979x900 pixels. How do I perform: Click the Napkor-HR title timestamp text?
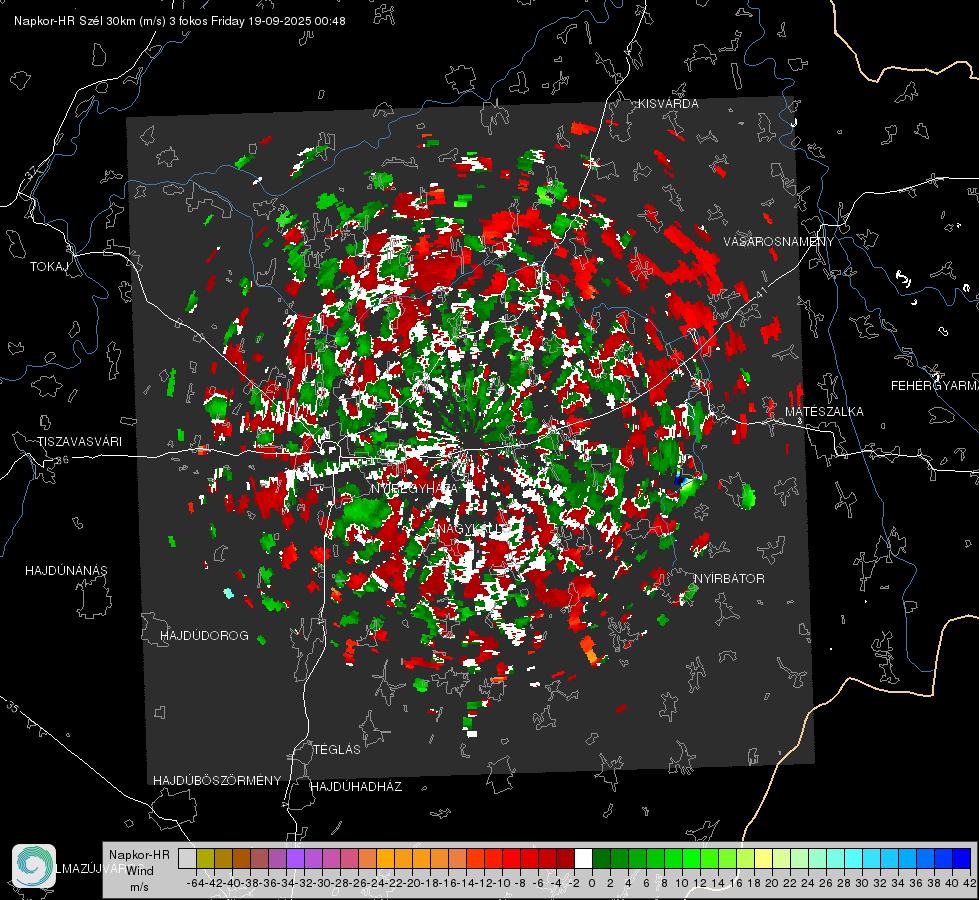[180, 21]
